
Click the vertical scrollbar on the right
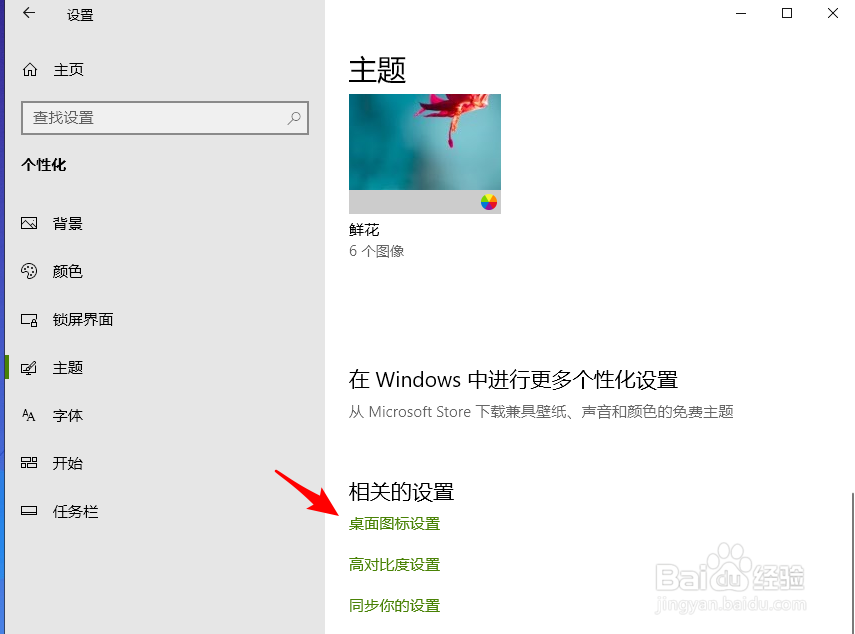point(852,563)
